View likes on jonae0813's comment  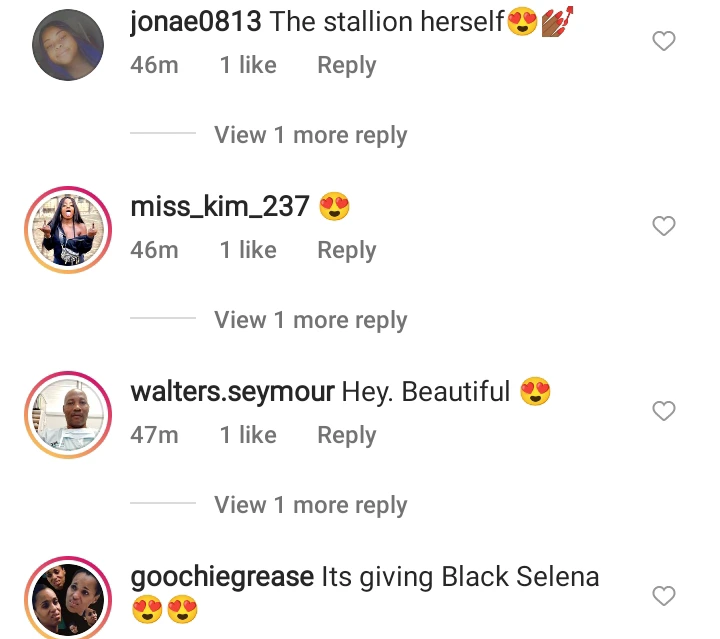tap(248, 65)
